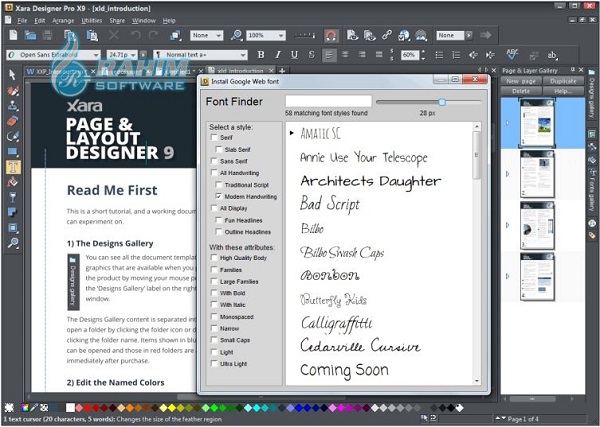Pick the red color swatch
Image resolution: width=600 pixels, height=427 pixels.
[87, 408]
